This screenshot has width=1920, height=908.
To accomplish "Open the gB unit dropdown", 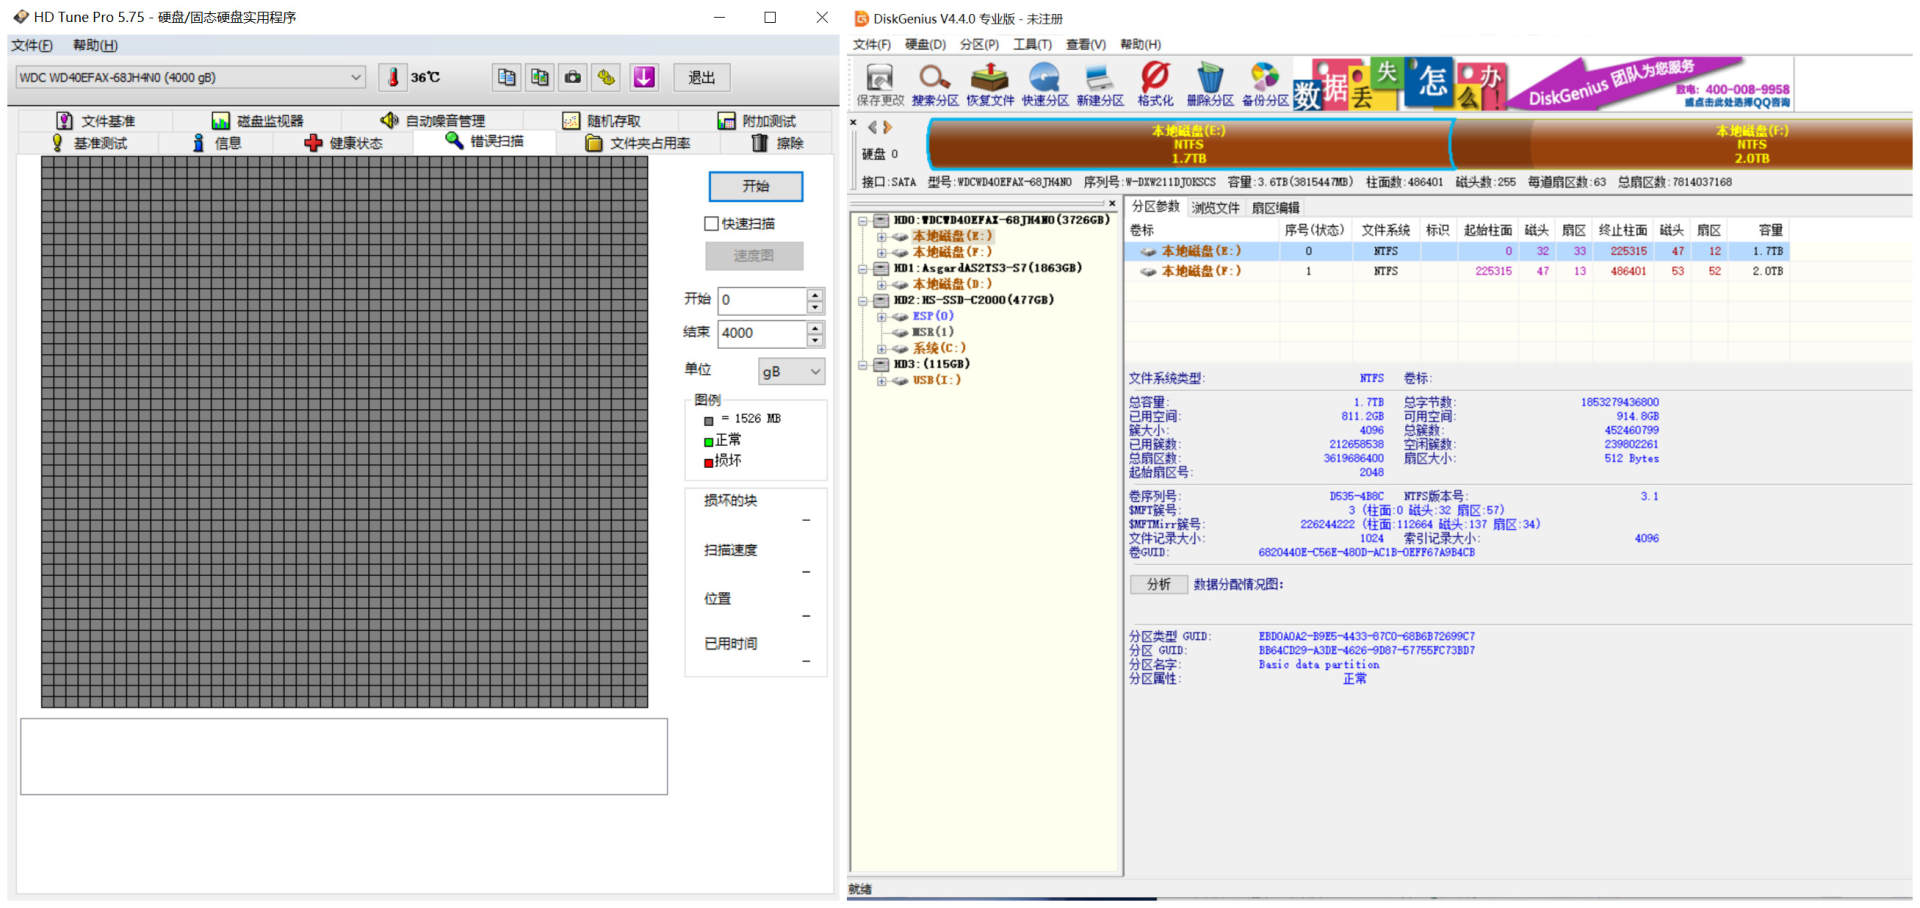I will (791, 371).
